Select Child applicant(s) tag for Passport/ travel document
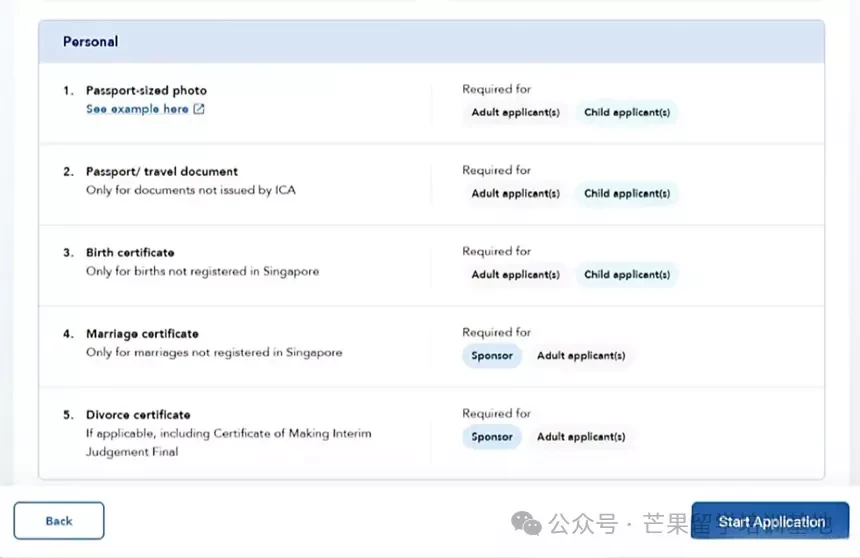This screenshot has width=860, height=558. (627, 194)
